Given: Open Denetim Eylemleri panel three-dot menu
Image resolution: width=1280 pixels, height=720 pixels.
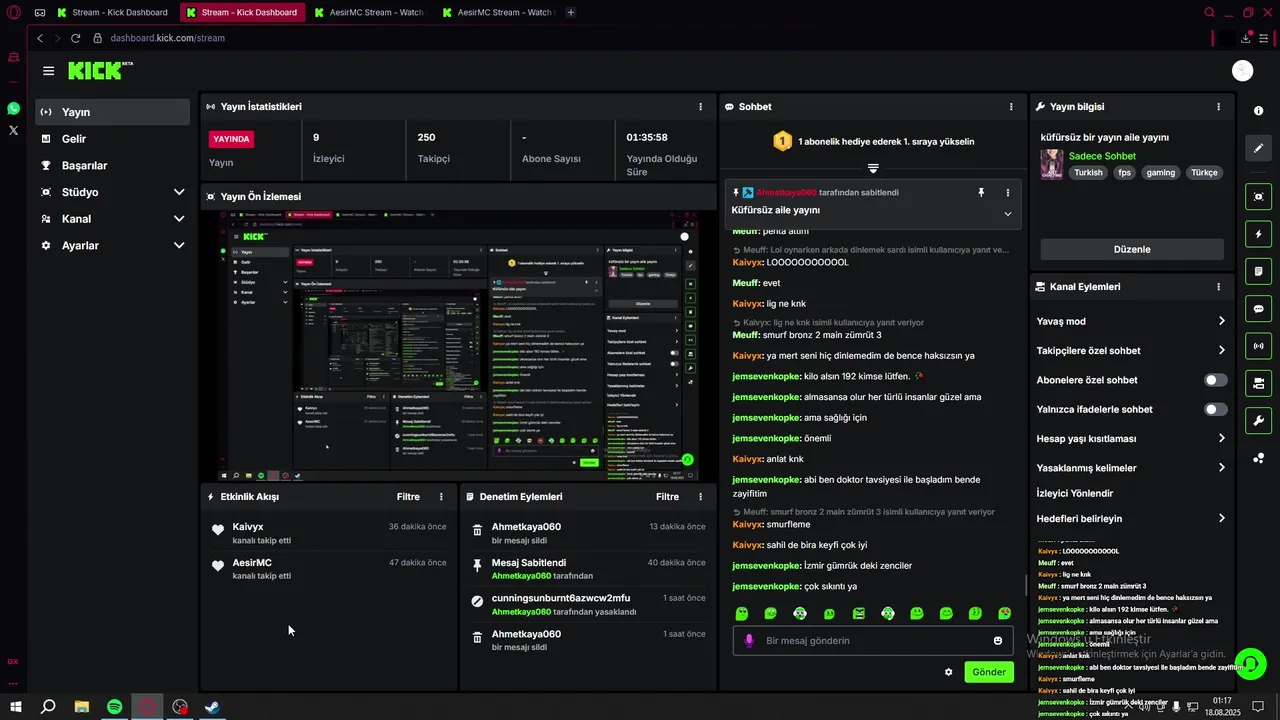Looking at the screenshot, I should pyautogui.click(x=700, y=496).
